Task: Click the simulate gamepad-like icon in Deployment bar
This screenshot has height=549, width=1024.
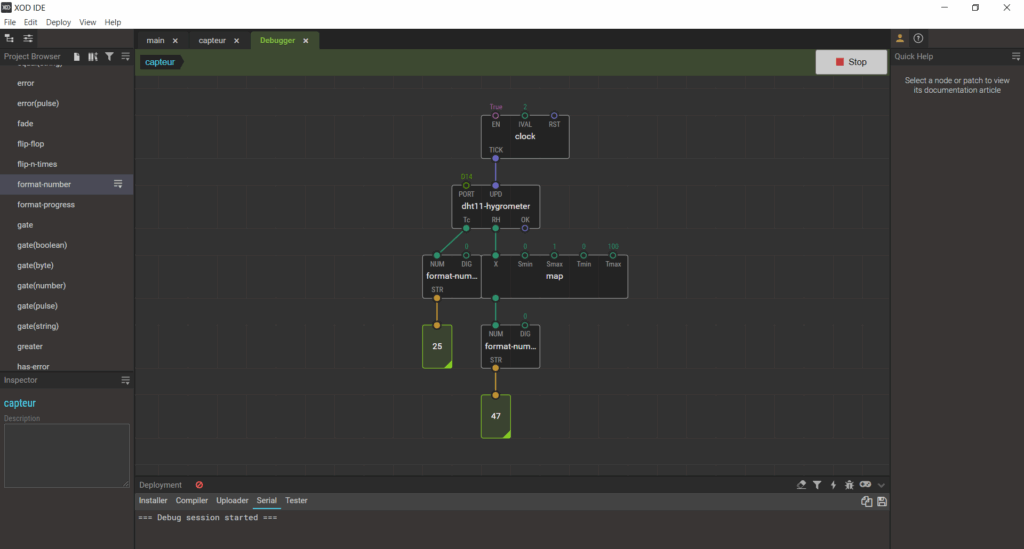Action: click(865, 484)
